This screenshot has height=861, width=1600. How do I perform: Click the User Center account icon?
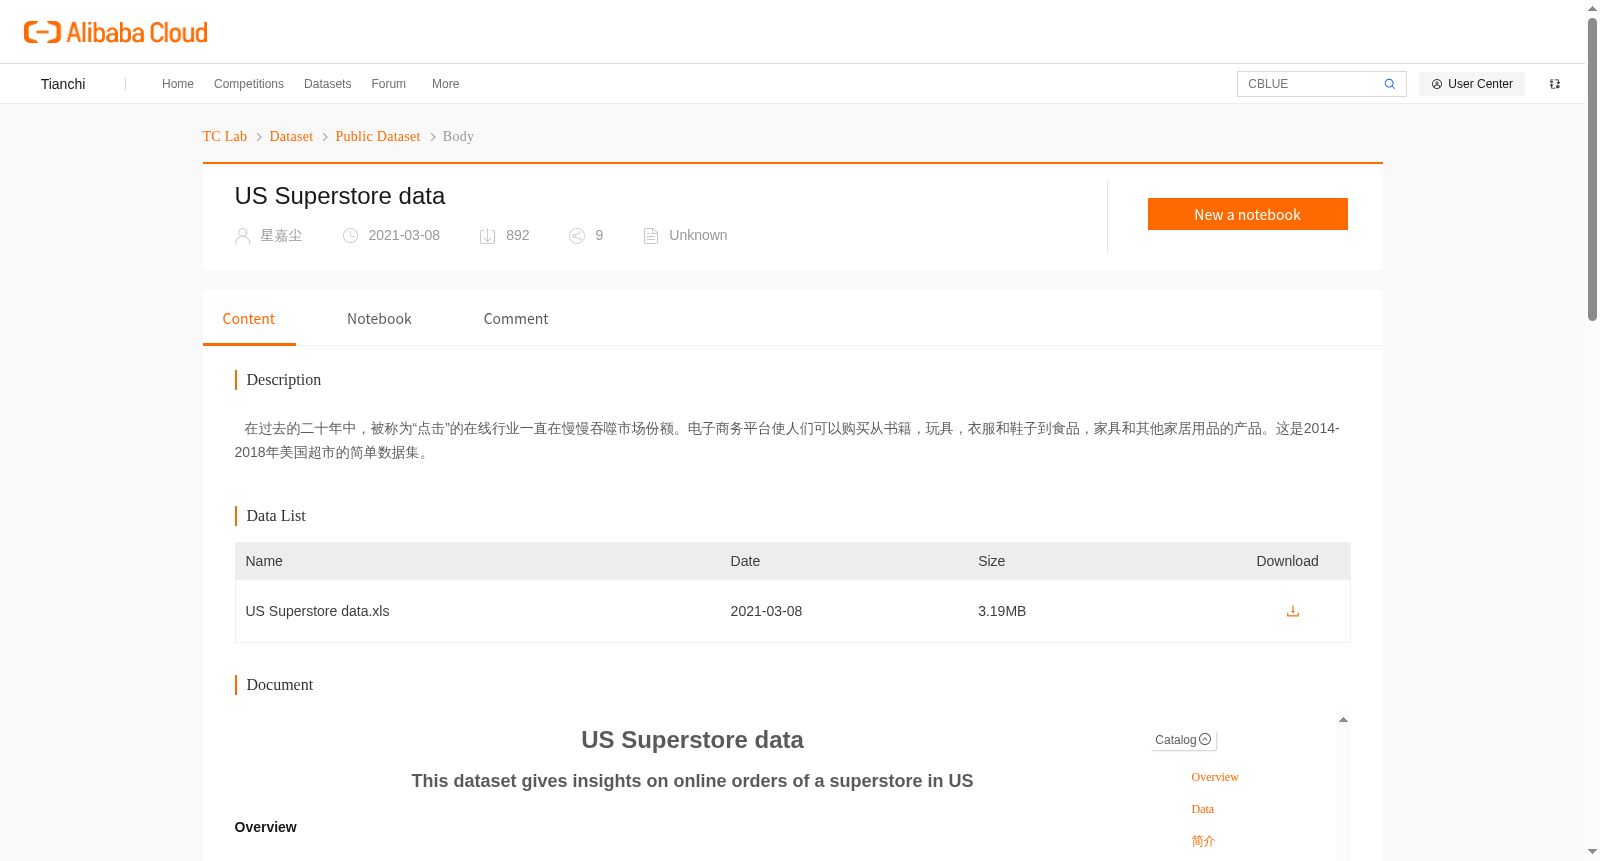(1437, 84)
